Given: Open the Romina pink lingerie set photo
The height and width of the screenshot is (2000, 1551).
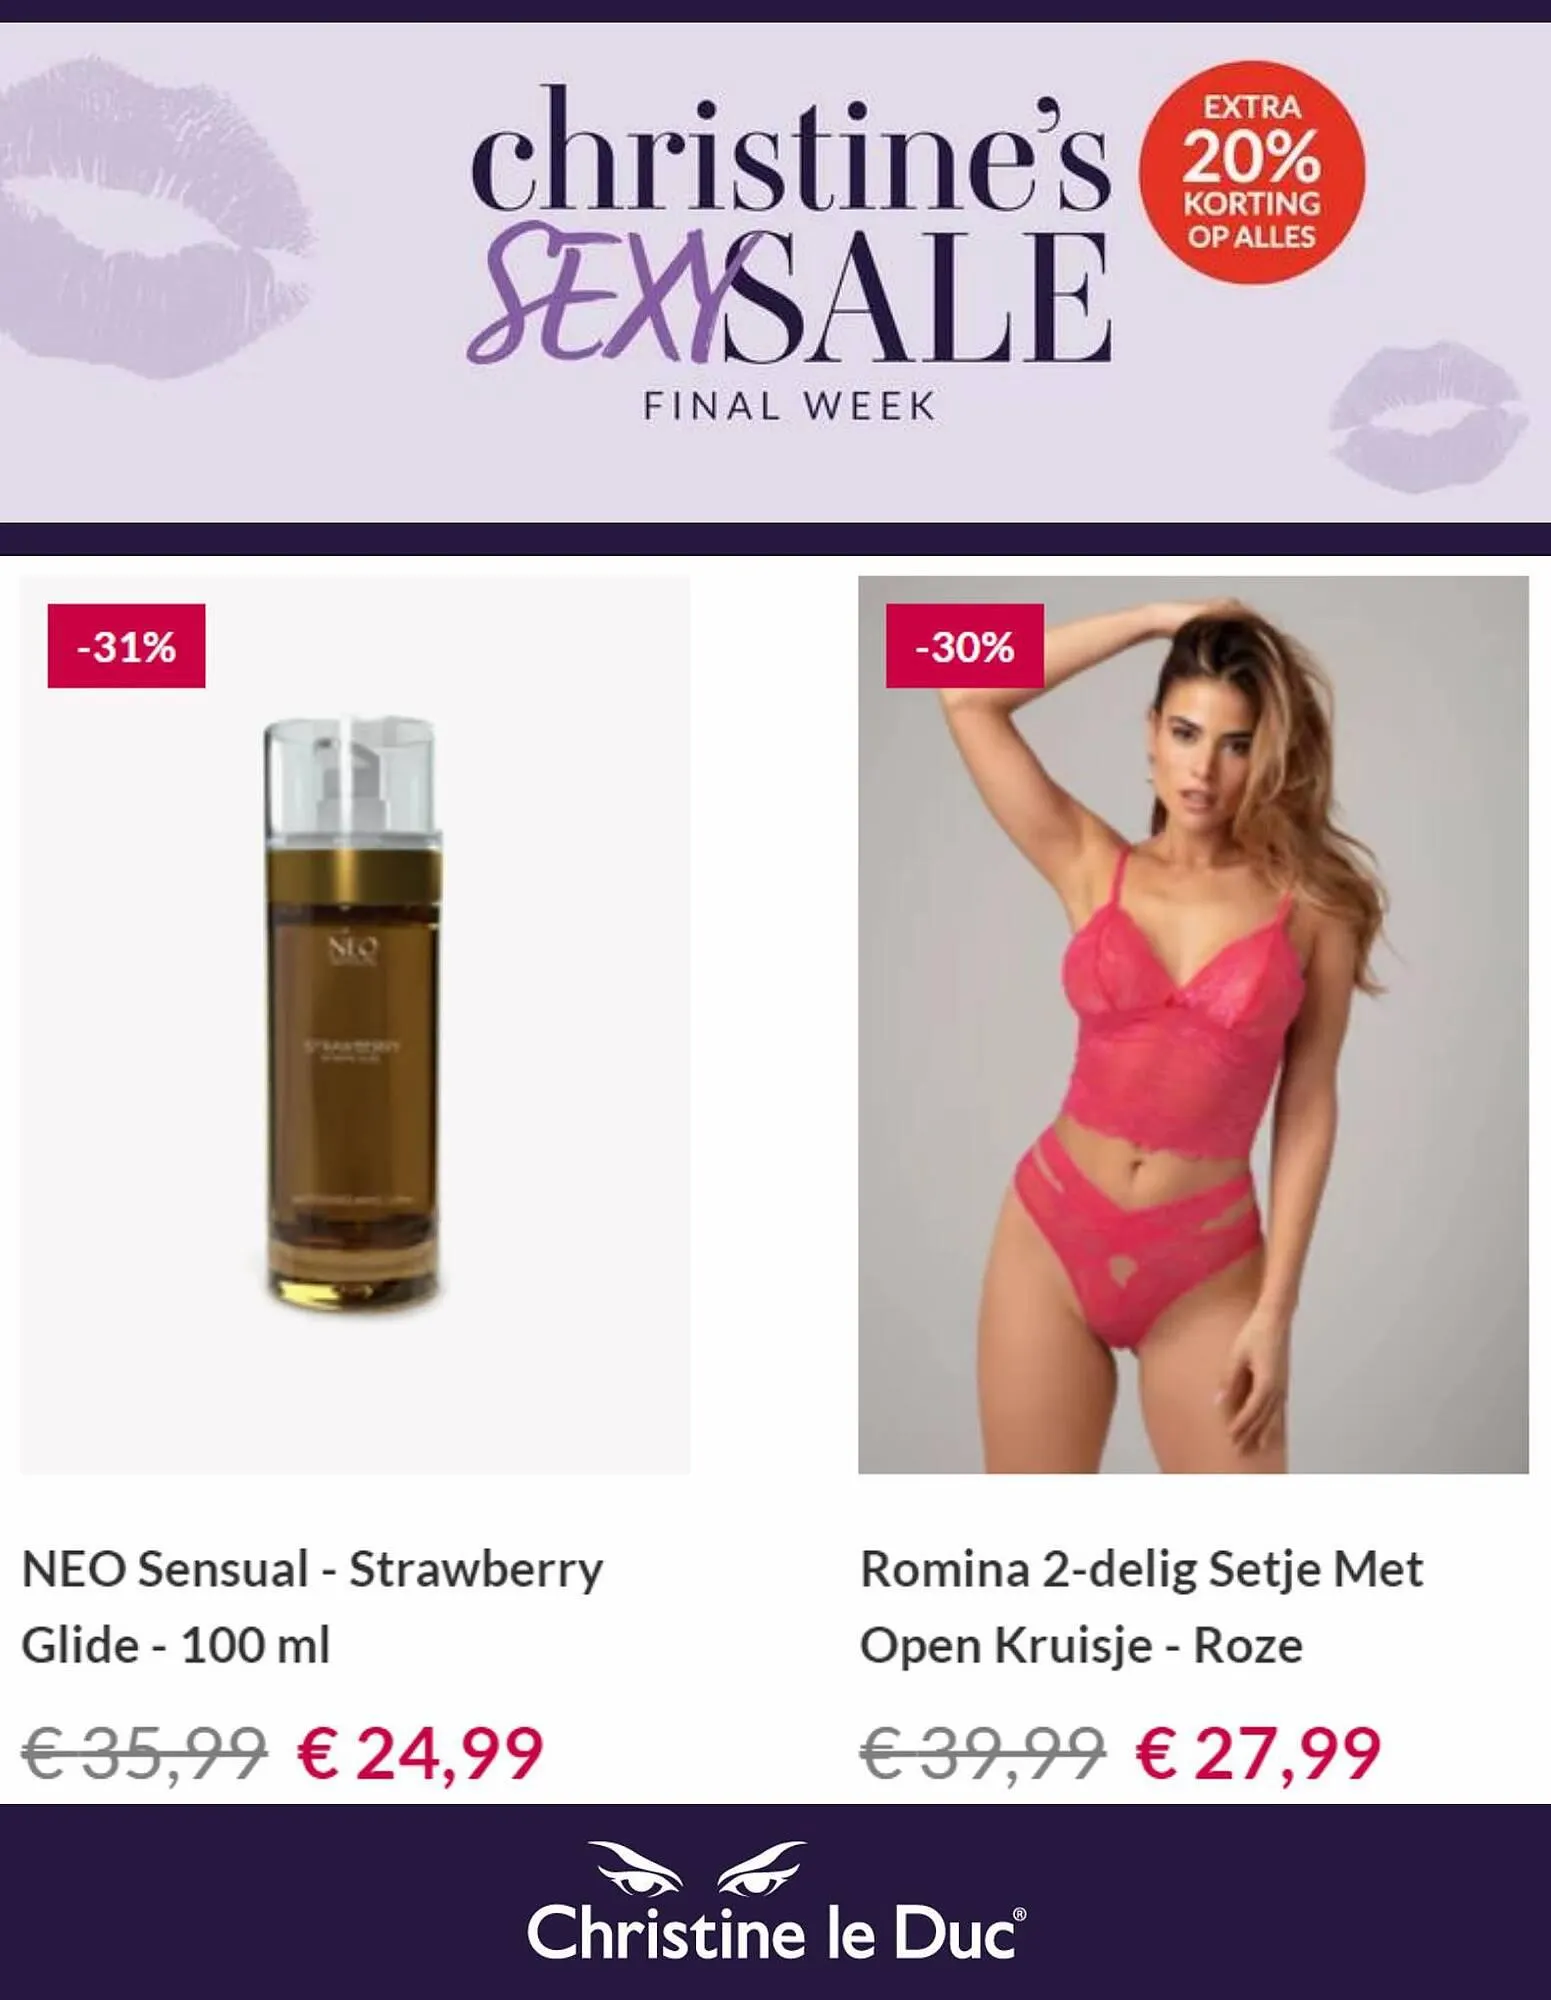Looking at the screenshot, I should 1193,1024.
